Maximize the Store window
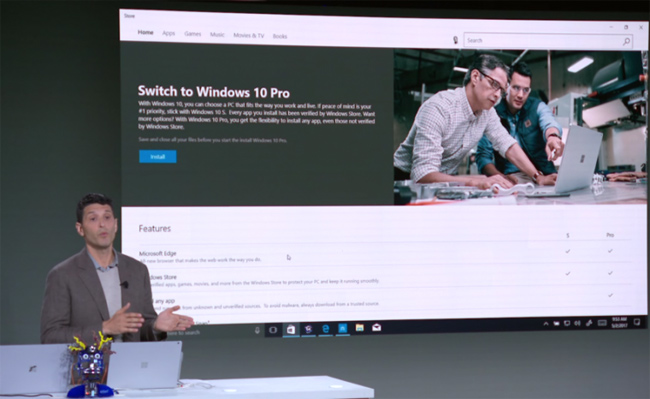The image size is (650, 399). pos(626,27)
